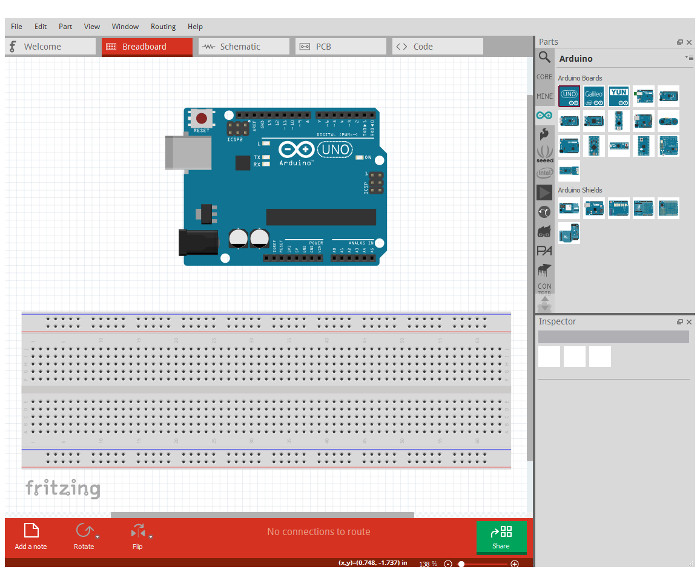
Task: Undock the Inspector panel
Action: [680, 321]
